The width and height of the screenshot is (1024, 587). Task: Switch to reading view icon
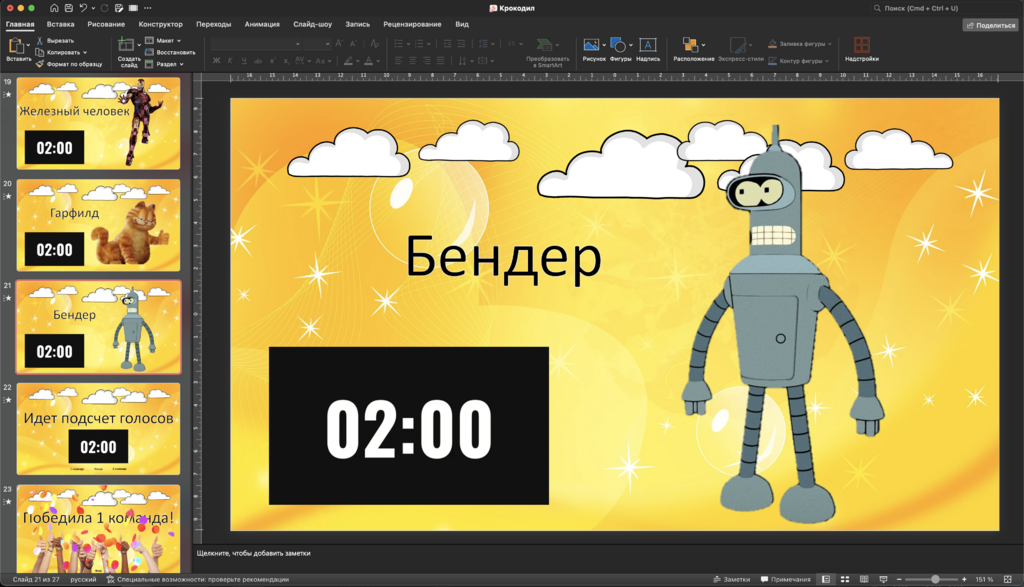864,579
